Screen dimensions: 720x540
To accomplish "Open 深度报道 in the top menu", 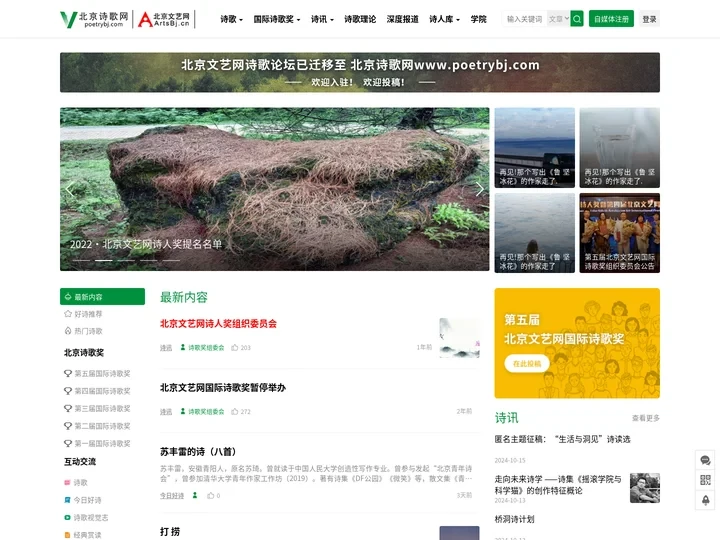I will [403, 19].
